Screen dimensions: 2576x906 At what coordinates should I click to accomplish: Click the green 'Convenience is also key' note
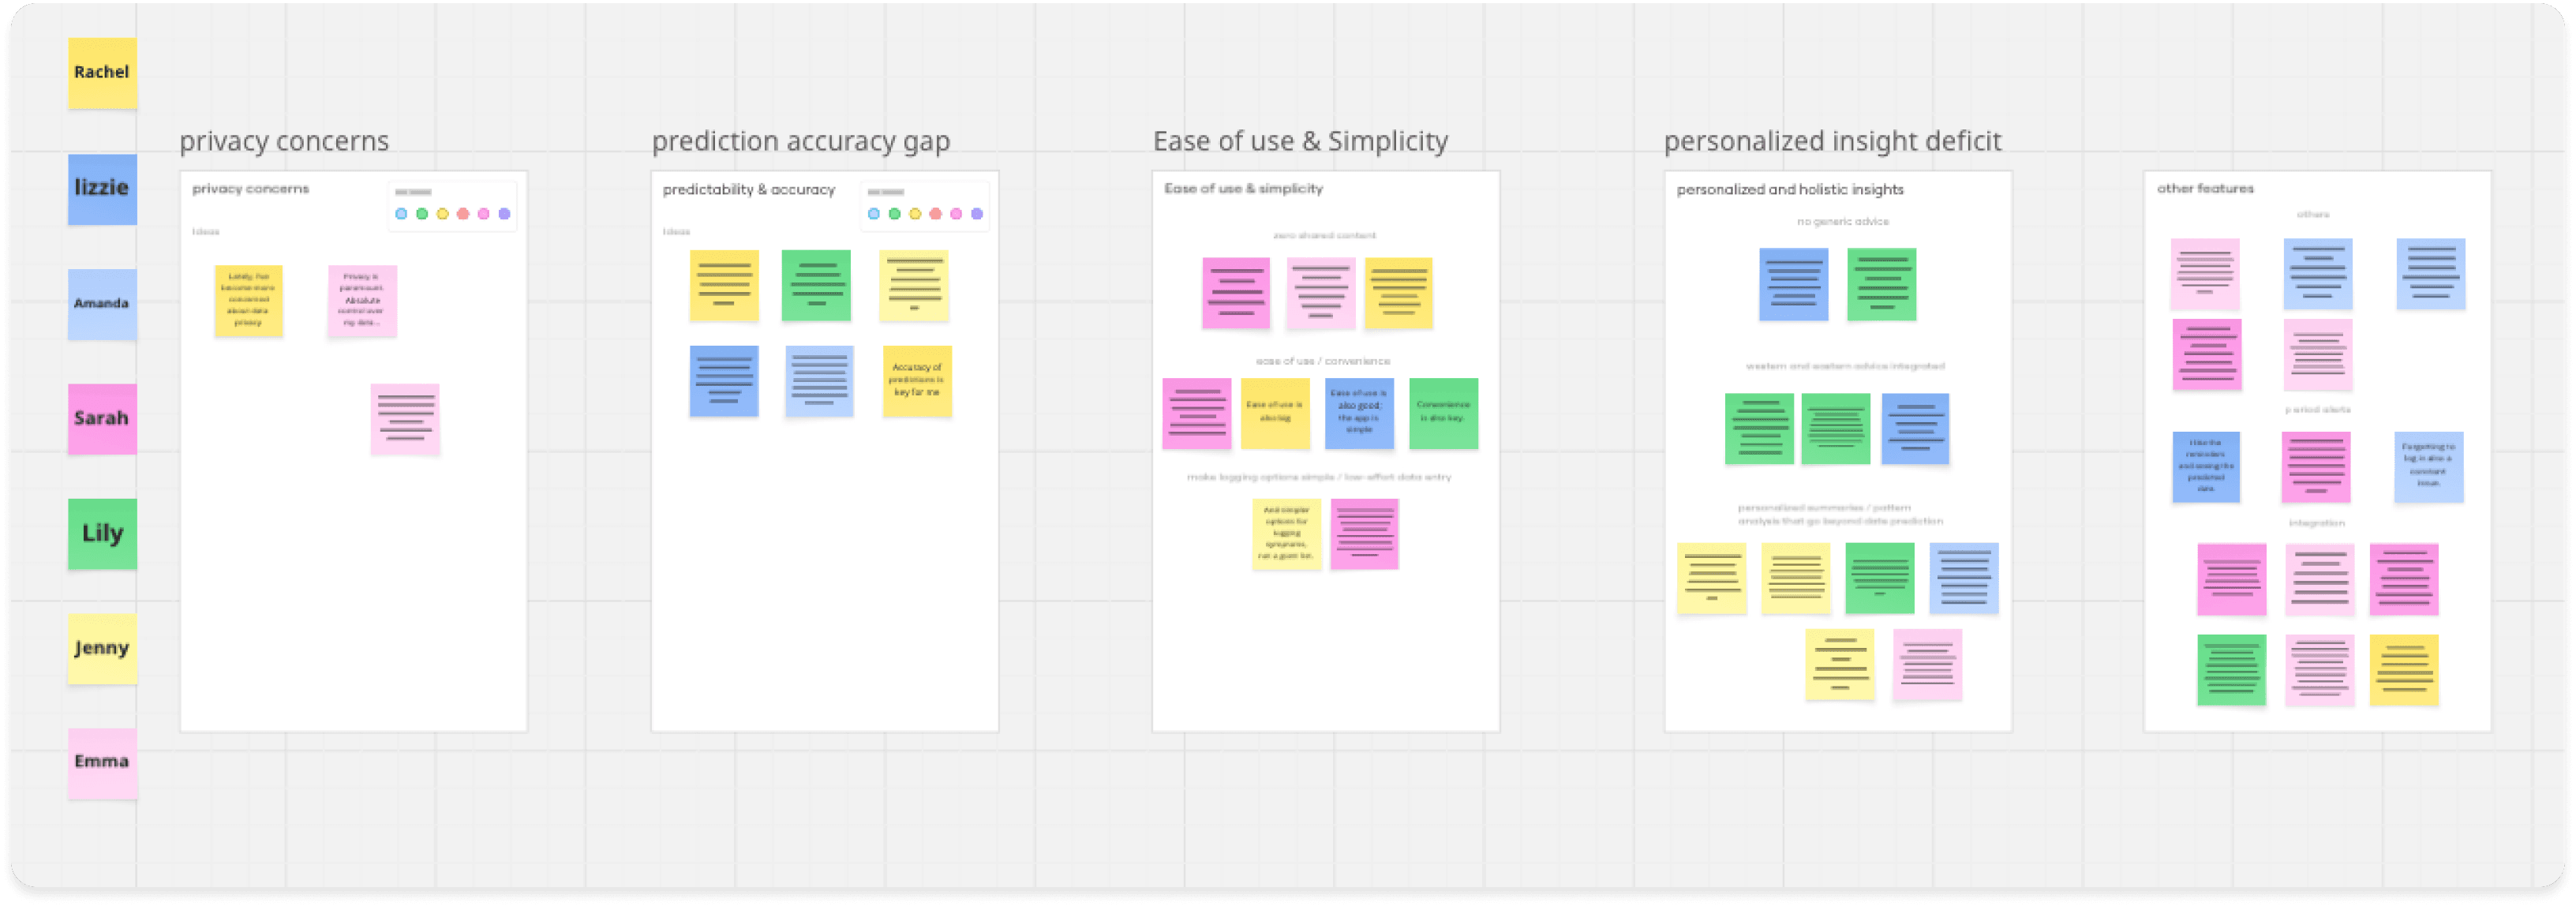click(x=1443, y=412)
